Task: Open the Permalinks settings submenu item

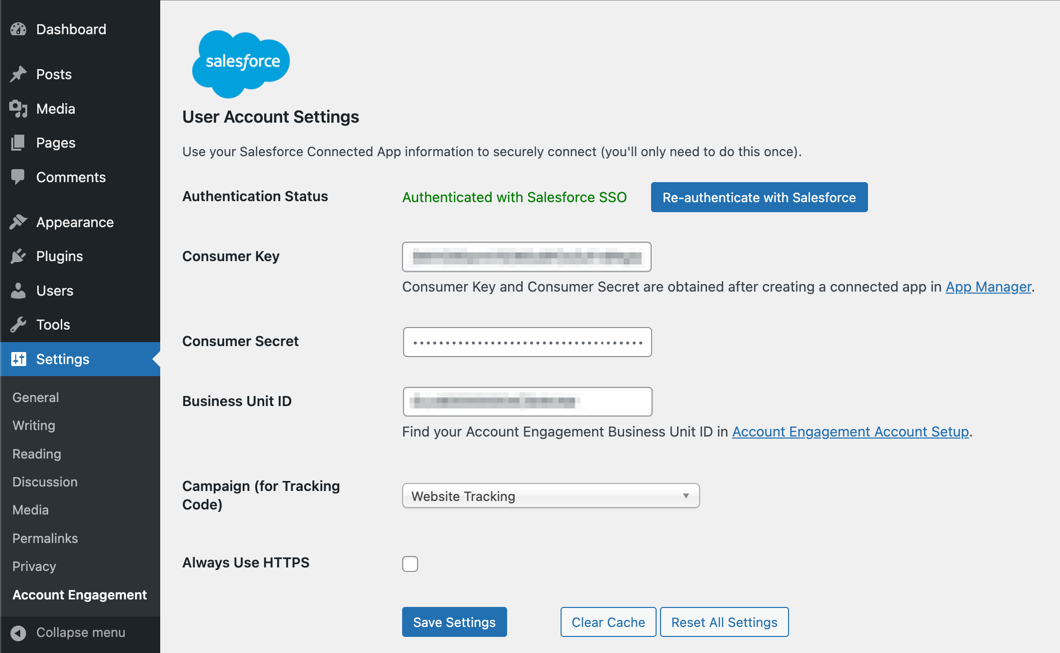Action: pyautogui.click(x=45, y=538)
